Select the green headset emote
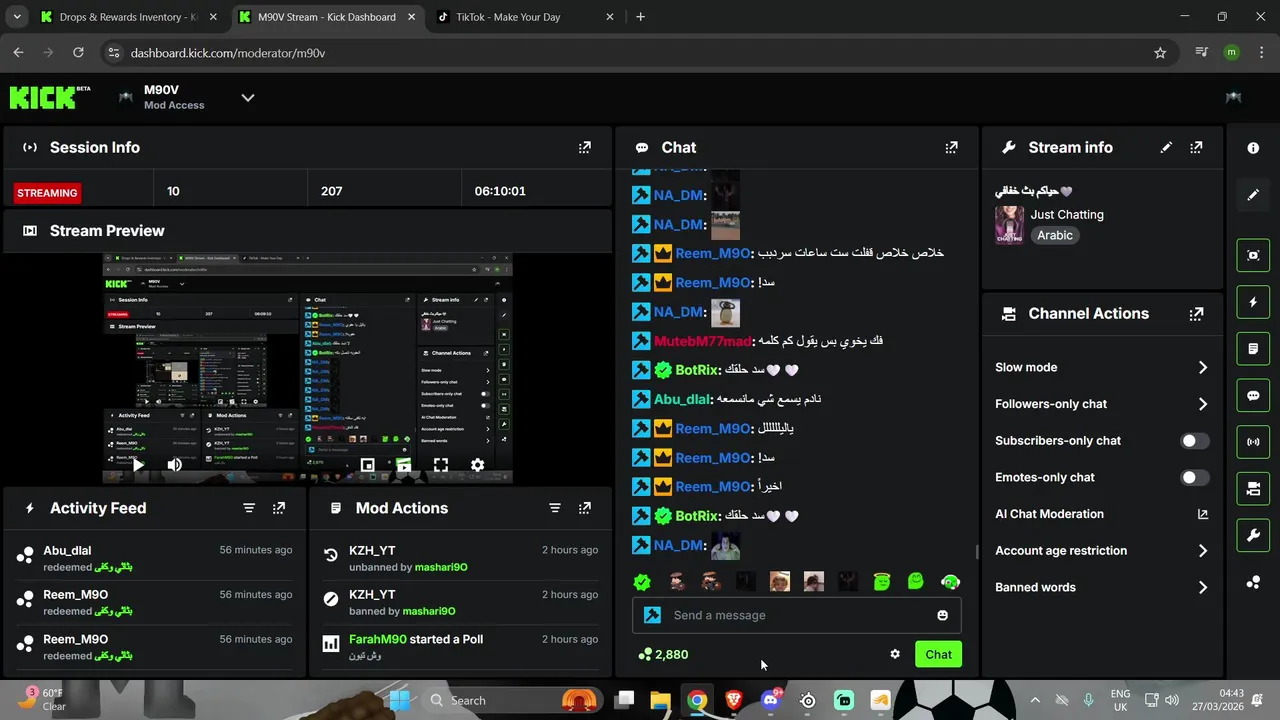The image size is (1280, 720). [x=950, y=582]
